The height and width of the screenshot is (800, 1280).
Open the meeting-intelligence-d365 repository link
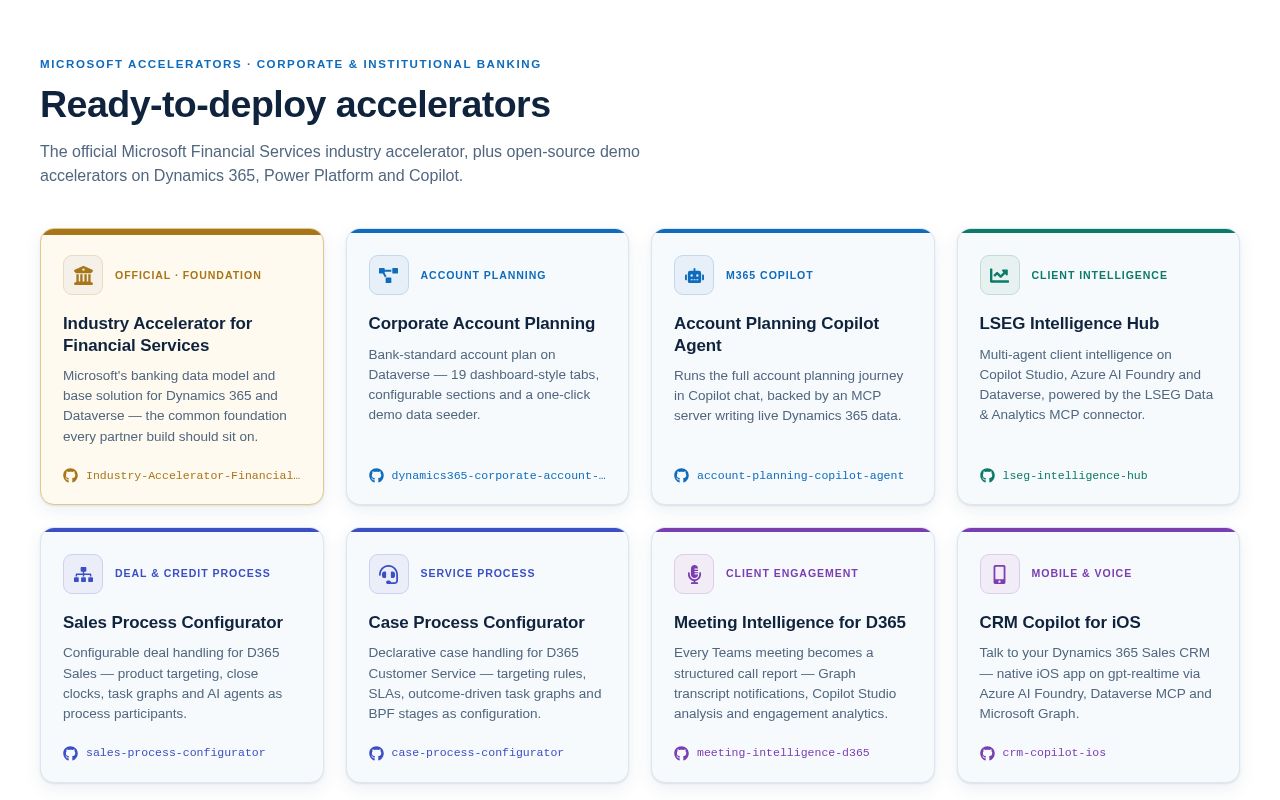tap(772, 753)
